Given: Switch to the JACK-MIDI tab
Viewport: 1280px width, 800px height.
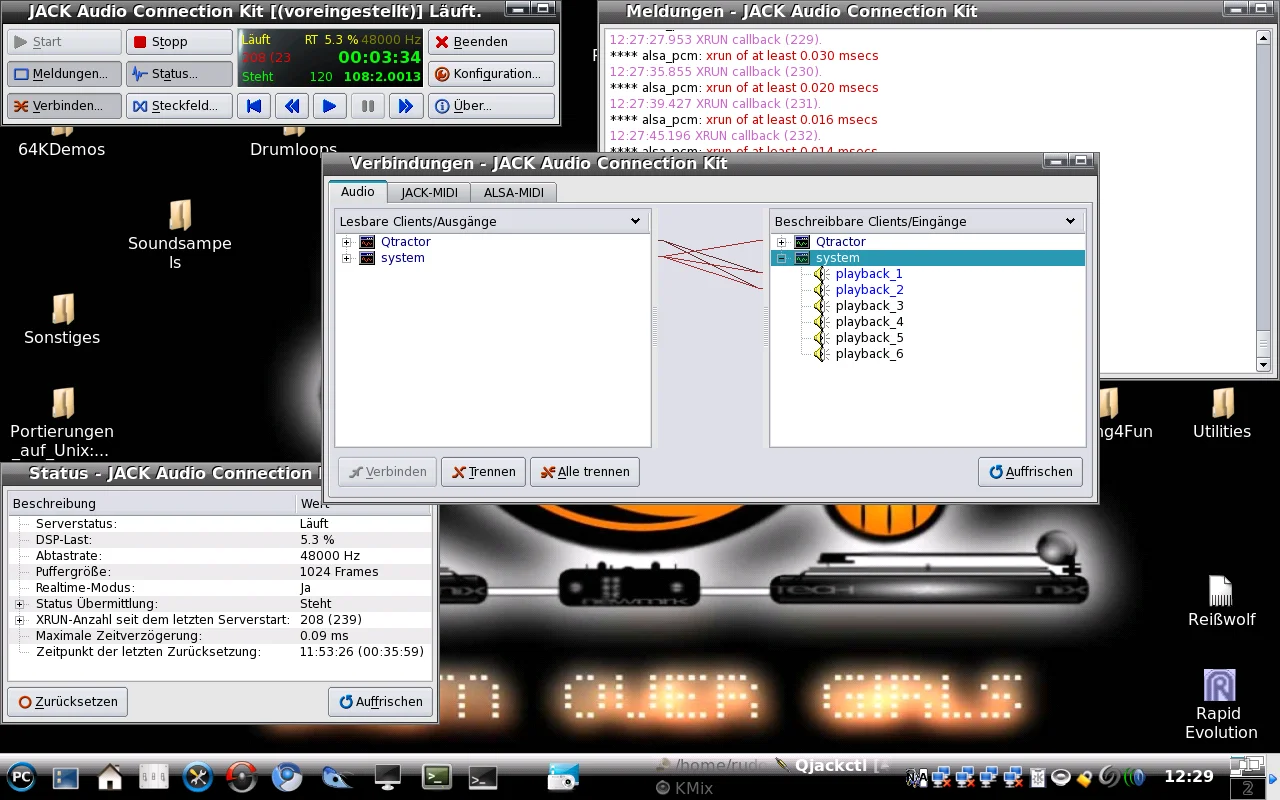Looking at the screenshot, I should tap(429, 193).
